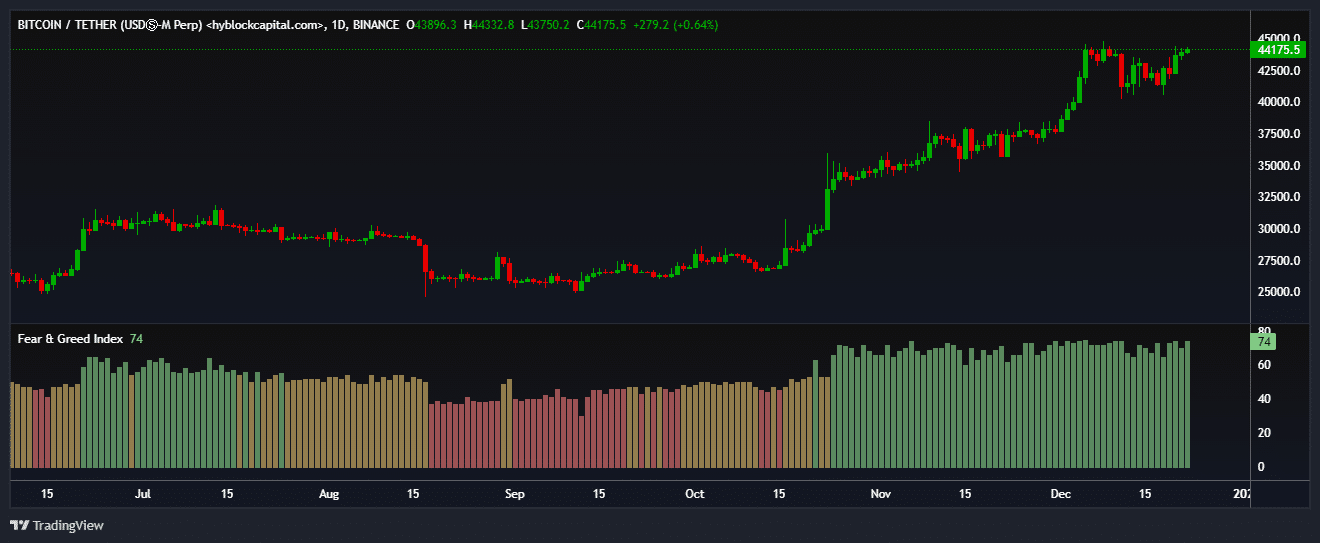Click the green 44175.5 current price tag
Image resolution: width=1320 pixels, height=543 pixels.
pos(1280,50)
